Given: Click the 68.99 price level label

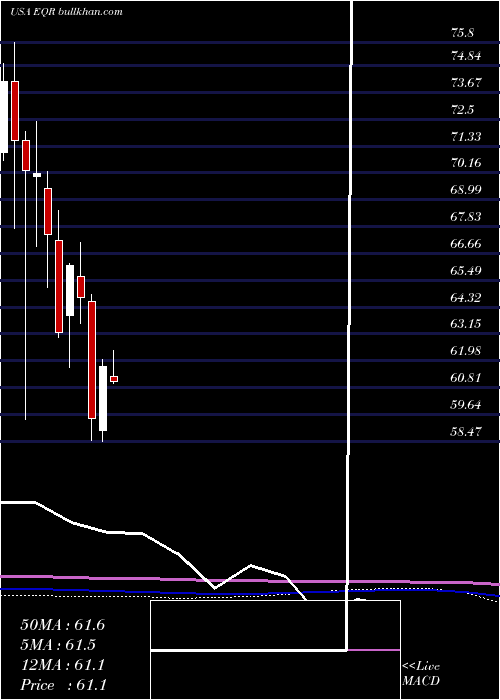Looking at the screenshot, I should pos(466,190).
